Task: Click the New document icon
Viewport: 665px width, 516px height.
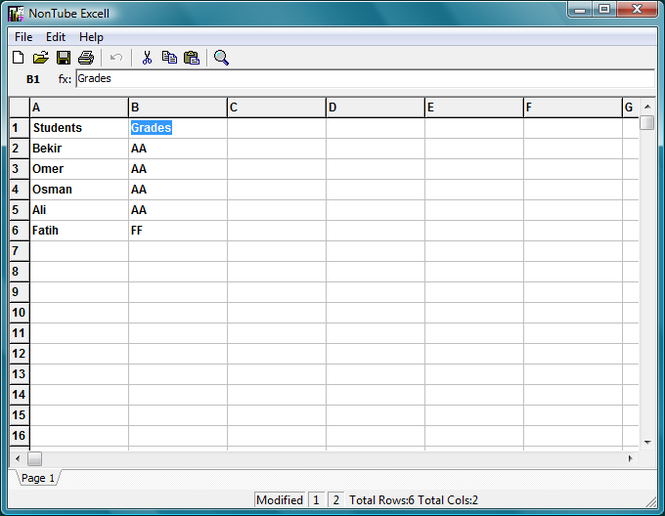Action: click(18, 58)
